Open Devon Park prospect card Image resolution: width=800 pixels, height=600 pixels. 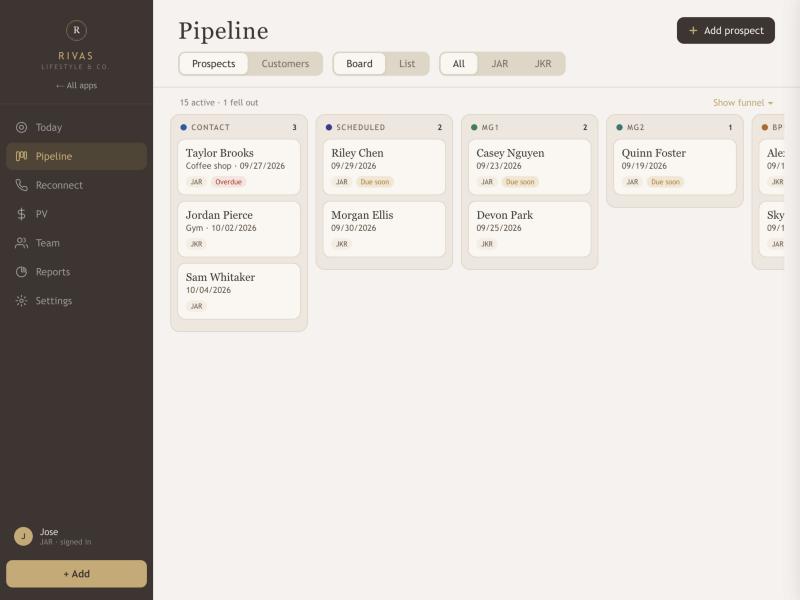point(530,229)
